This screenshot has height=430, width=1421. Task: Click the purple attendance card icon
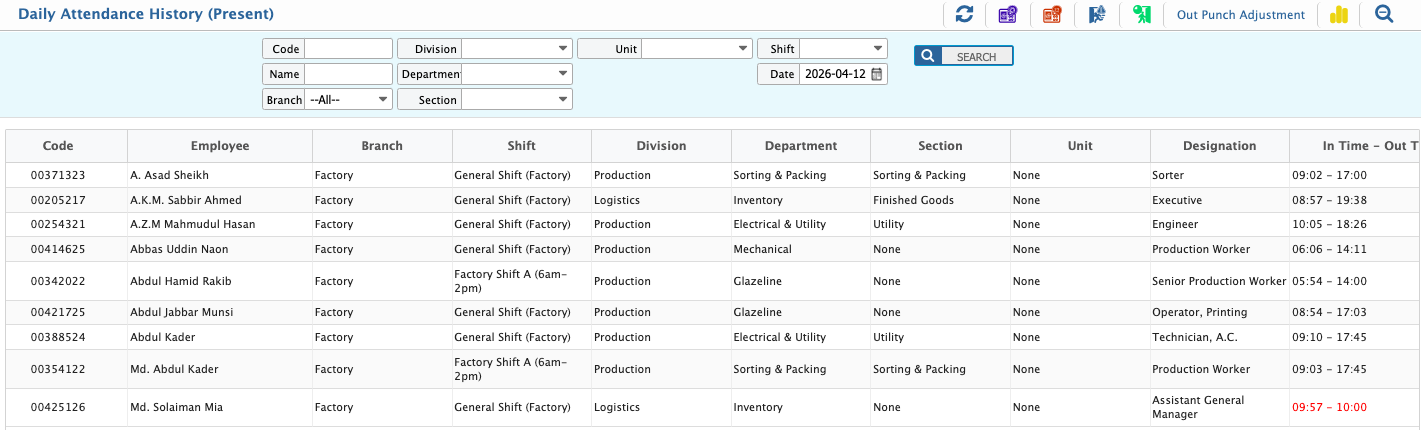click(x=1007, y=14)
